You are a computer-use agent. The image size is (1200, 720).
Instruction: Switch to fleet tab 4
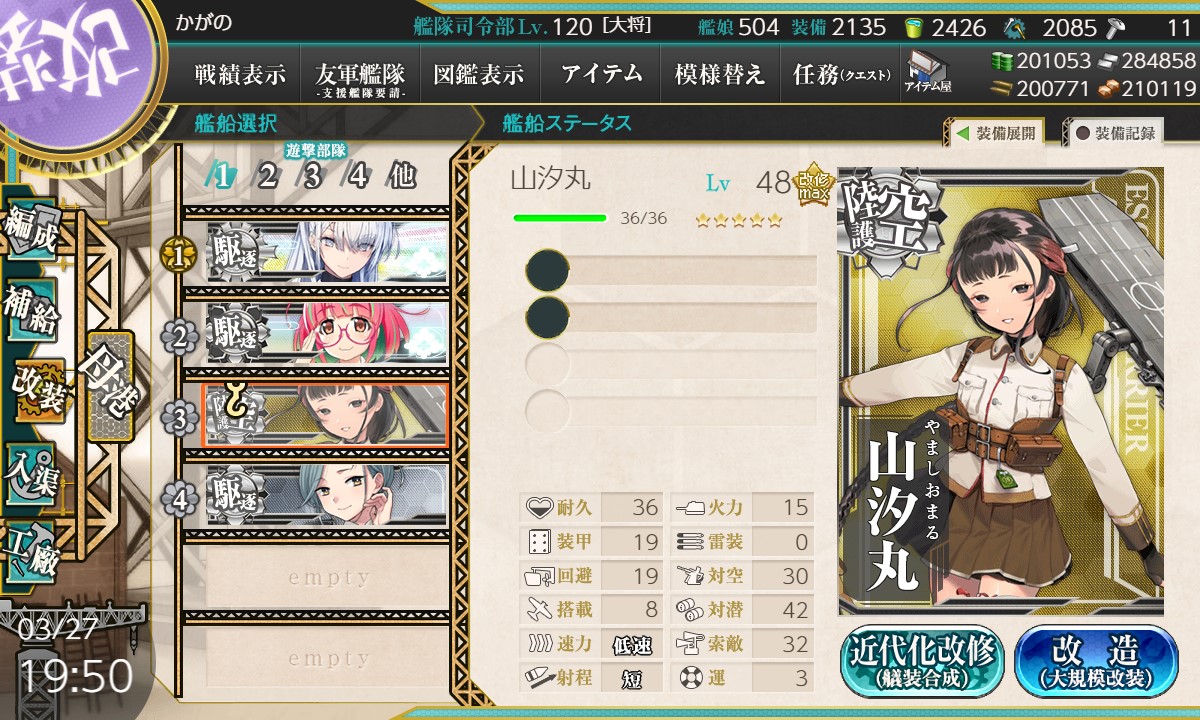[x=358, y=176]
